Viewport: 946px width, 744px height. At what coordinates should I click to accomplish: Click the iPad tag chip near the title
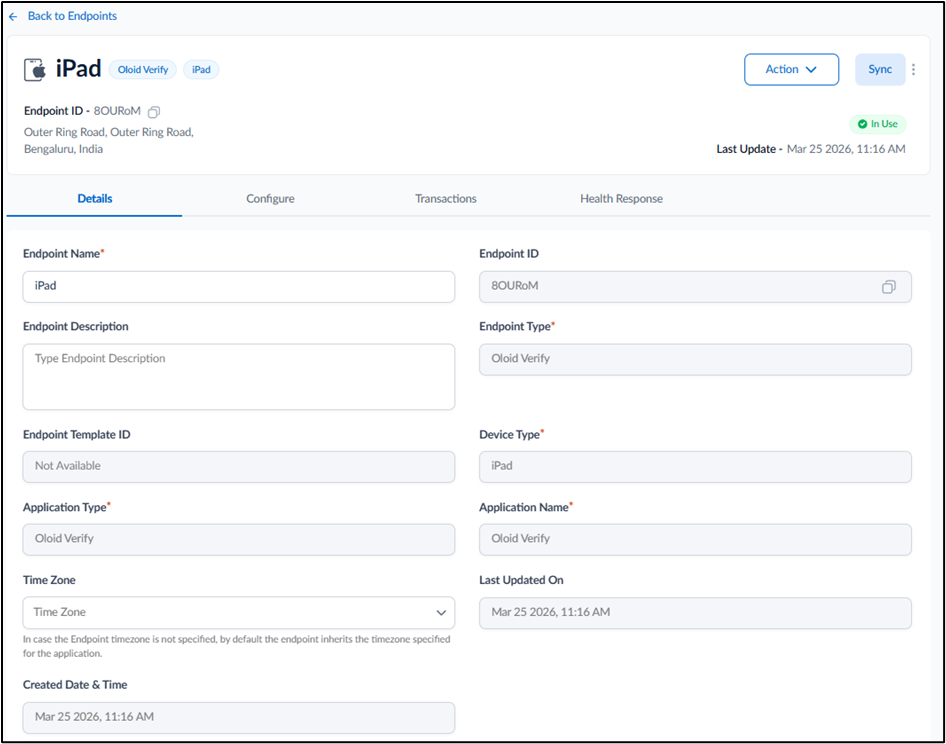(x=201, y=69)
